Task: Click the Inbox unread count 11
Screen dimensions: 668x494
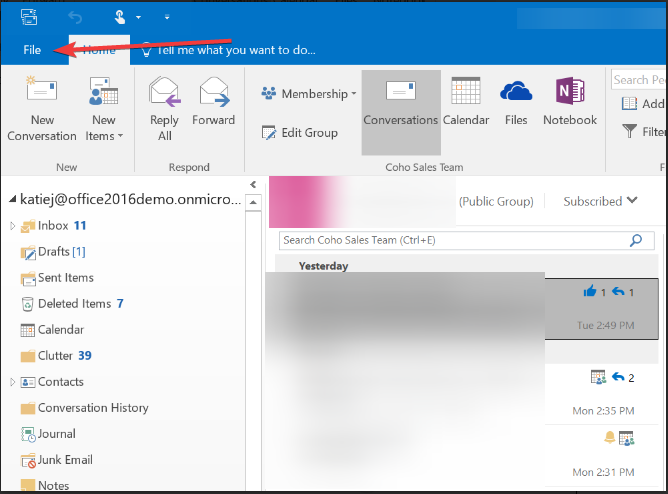Action: pos(80,225)
